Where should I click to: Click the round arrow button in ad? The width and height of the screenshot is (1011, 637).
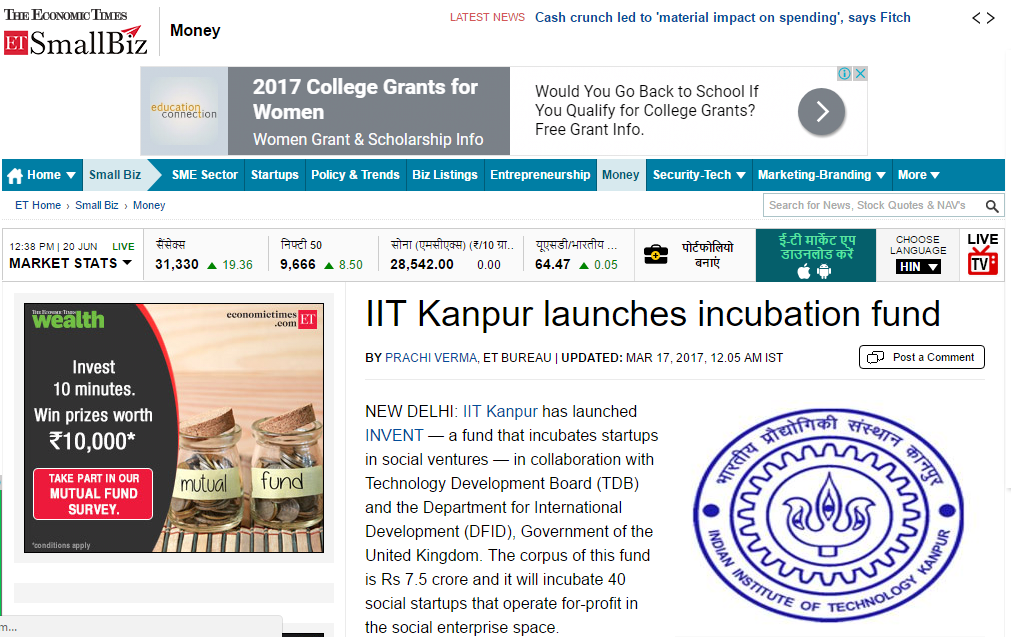point(821,112)
